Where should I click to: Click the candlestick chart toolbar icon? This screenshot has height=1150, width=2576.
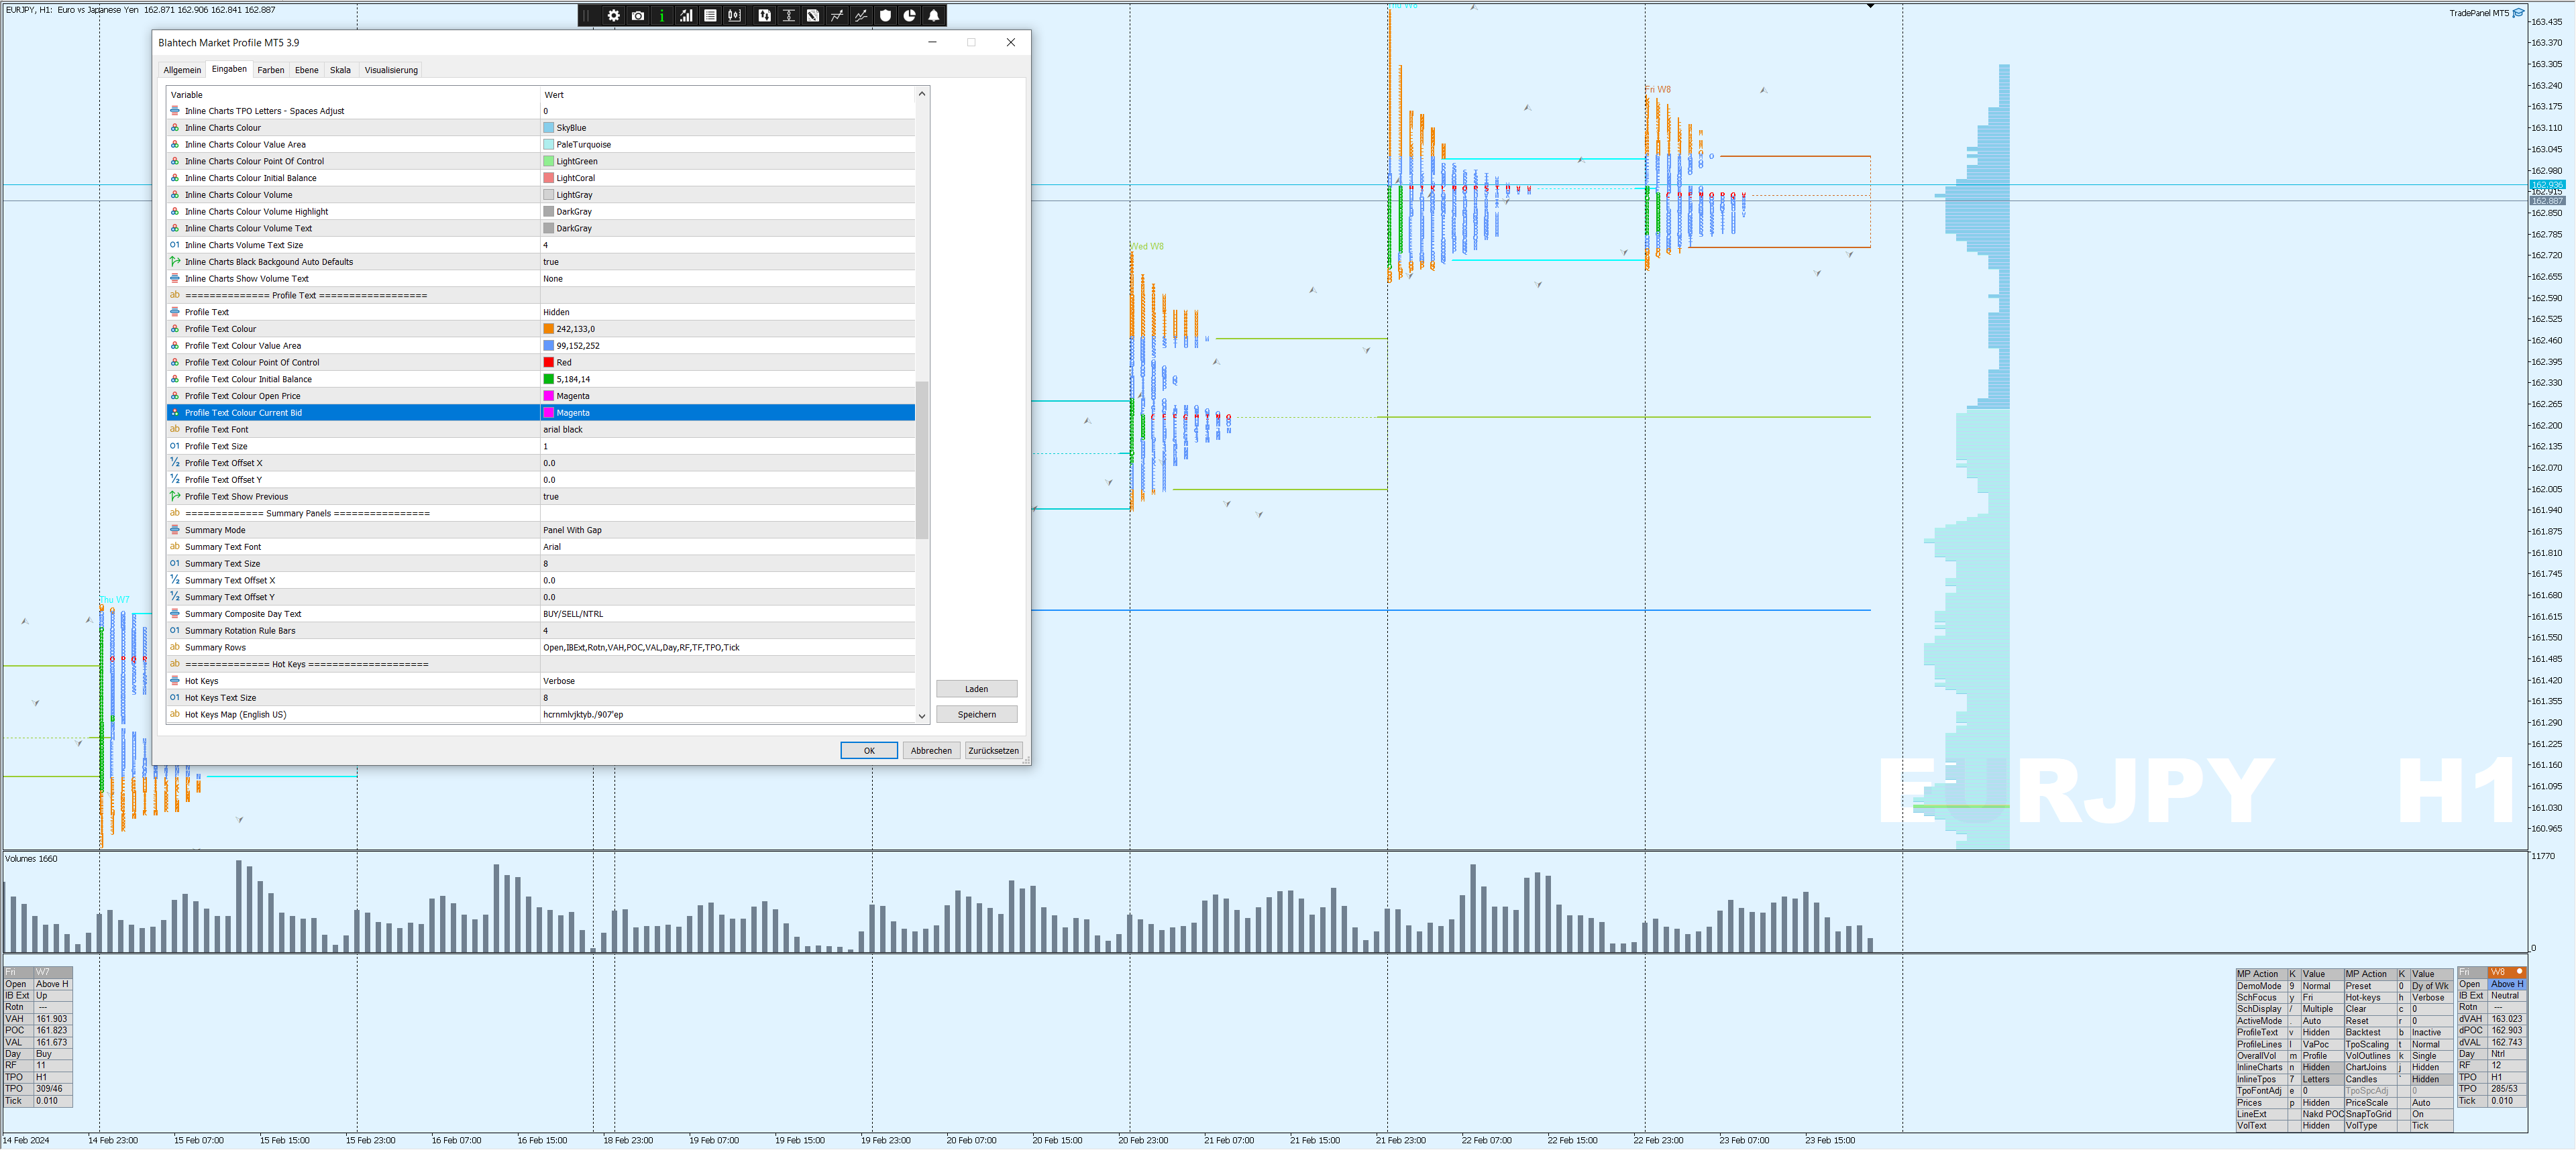735,15
